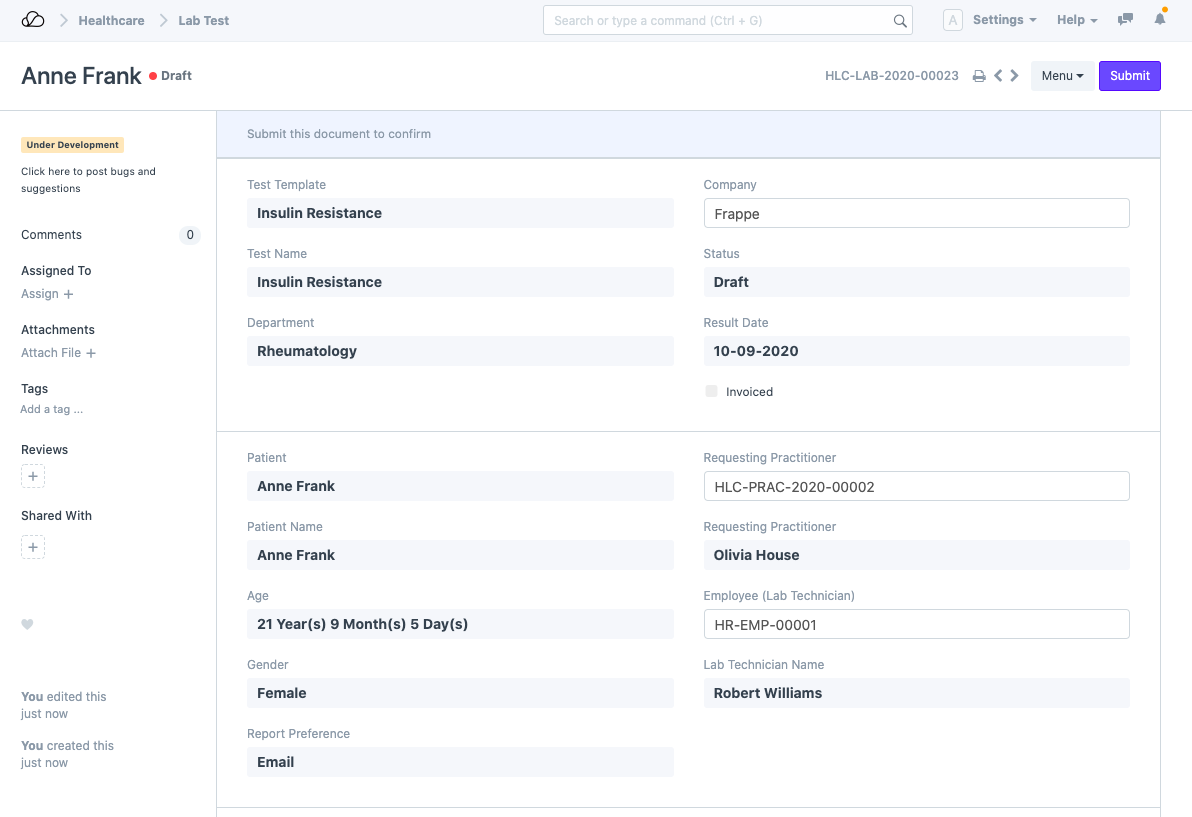Go to previous document arrow

pyautogui.click(x=997, y=76)
